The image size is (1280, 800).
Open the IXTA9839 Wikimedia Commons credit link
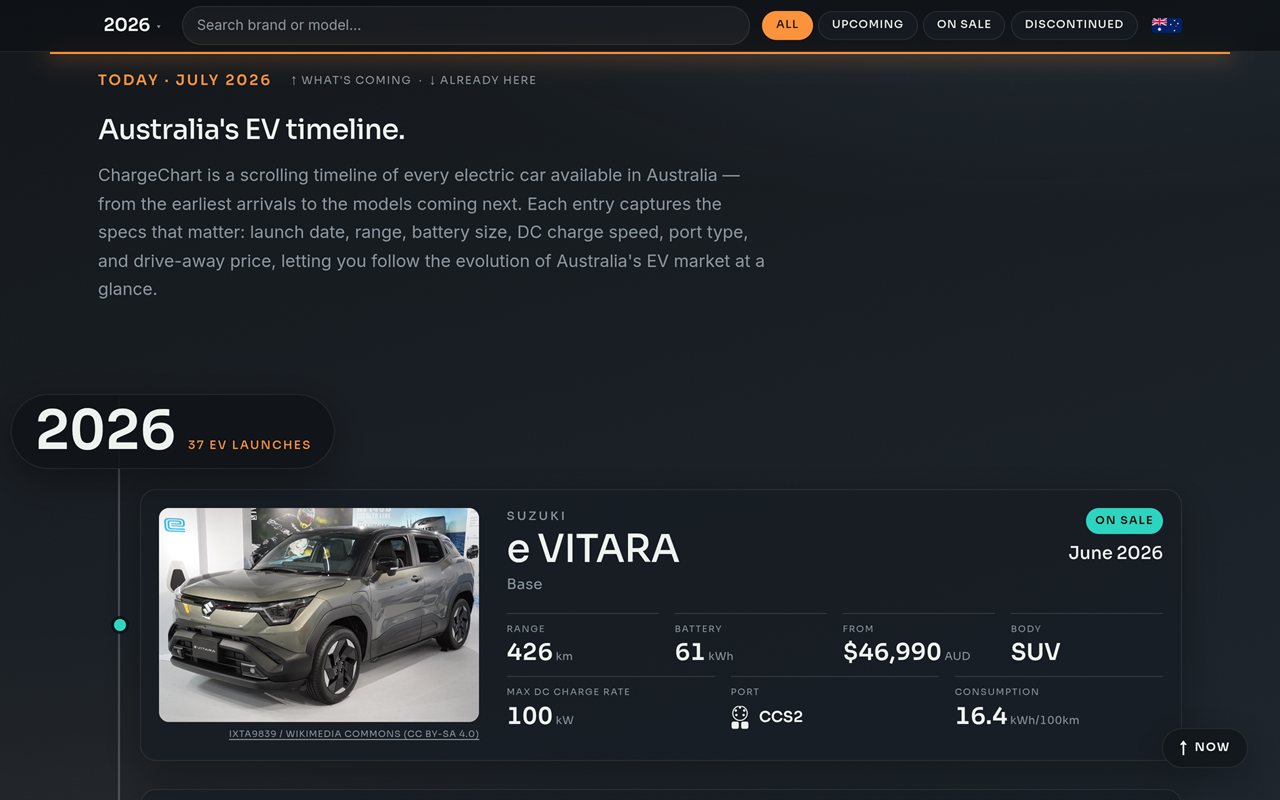354,734
